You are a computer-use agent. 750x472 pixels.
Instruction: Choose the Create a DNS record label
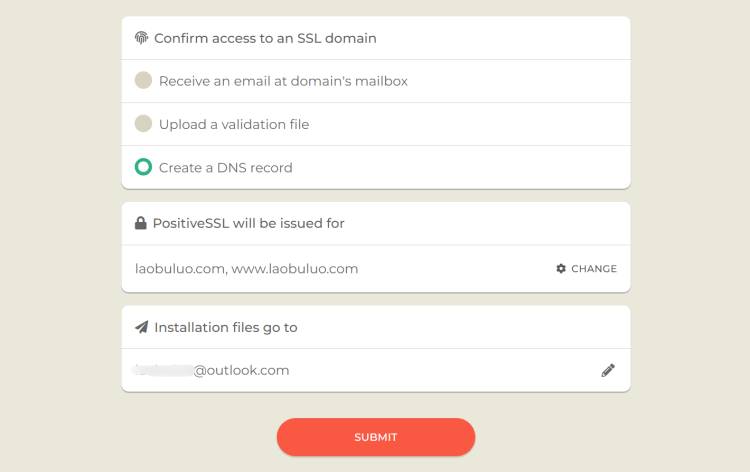[x=225, y=168]
